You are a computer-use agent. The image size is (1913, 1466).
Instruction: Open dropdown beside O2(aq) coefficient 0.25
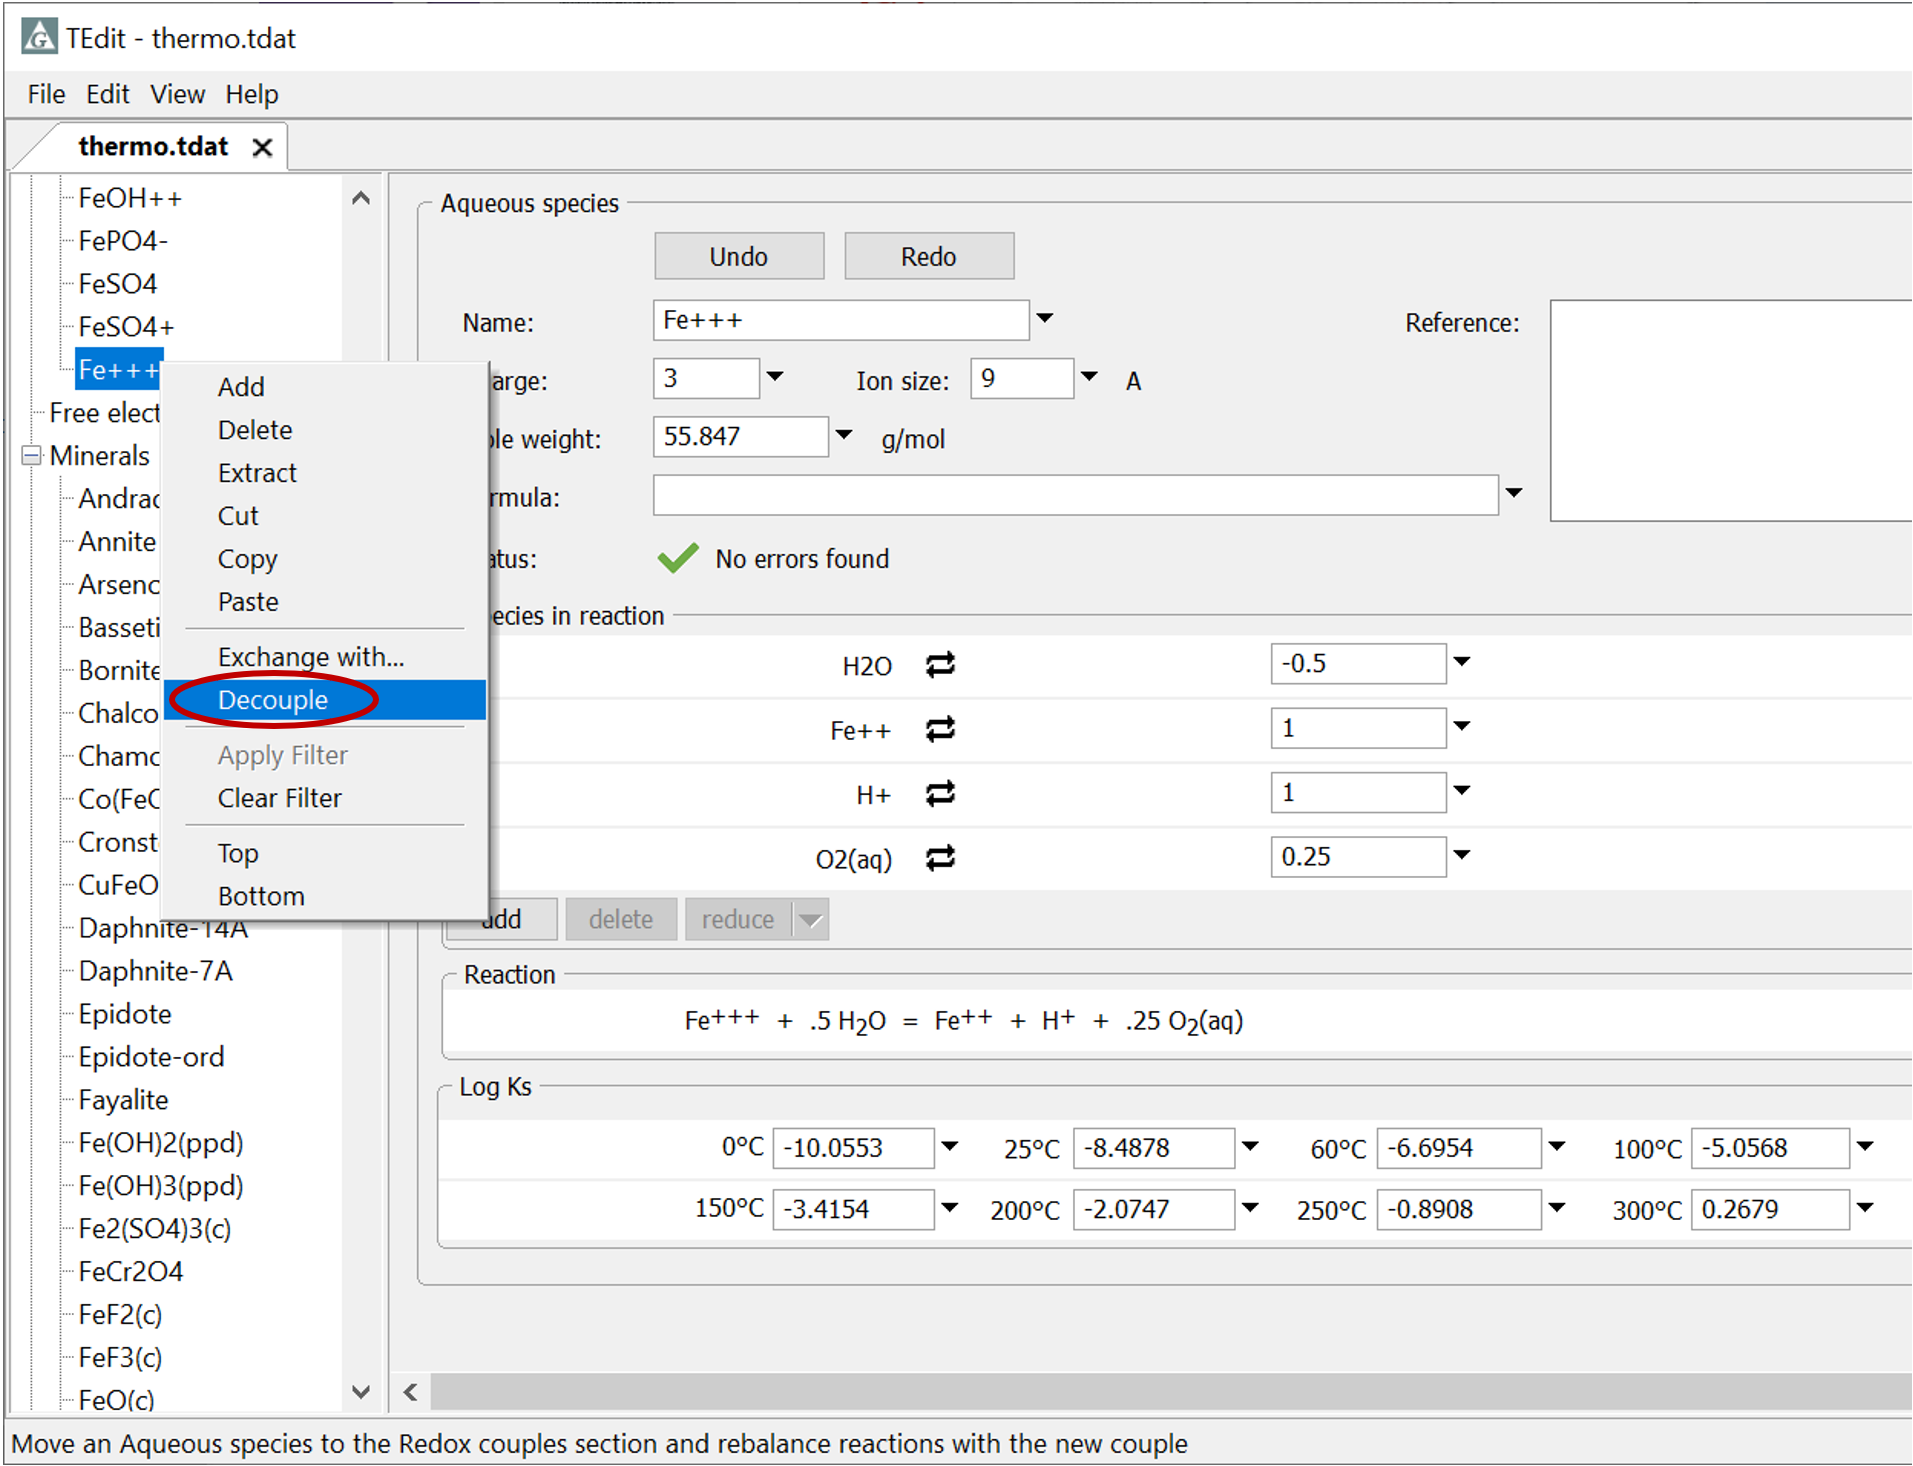tap(1462, 856)
